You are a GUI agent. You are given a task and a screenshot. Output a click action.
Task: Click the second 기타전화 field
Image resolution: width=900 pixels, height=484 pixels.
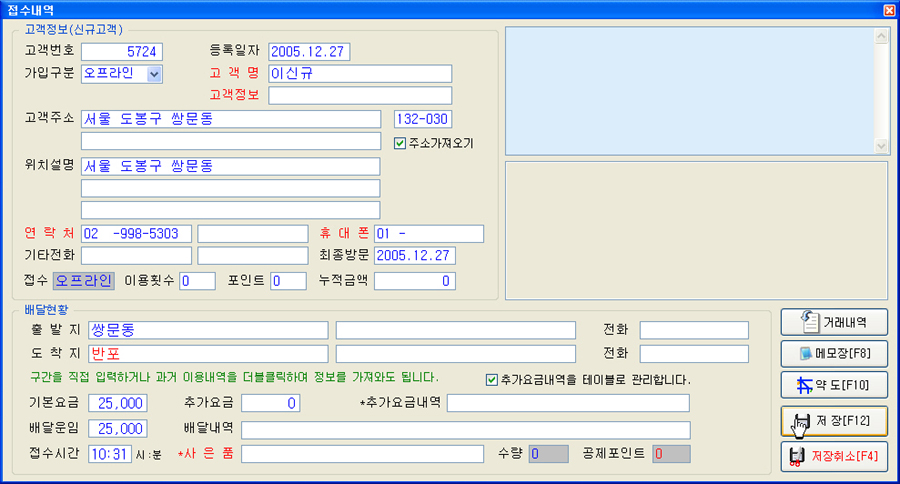pos(253,255)
